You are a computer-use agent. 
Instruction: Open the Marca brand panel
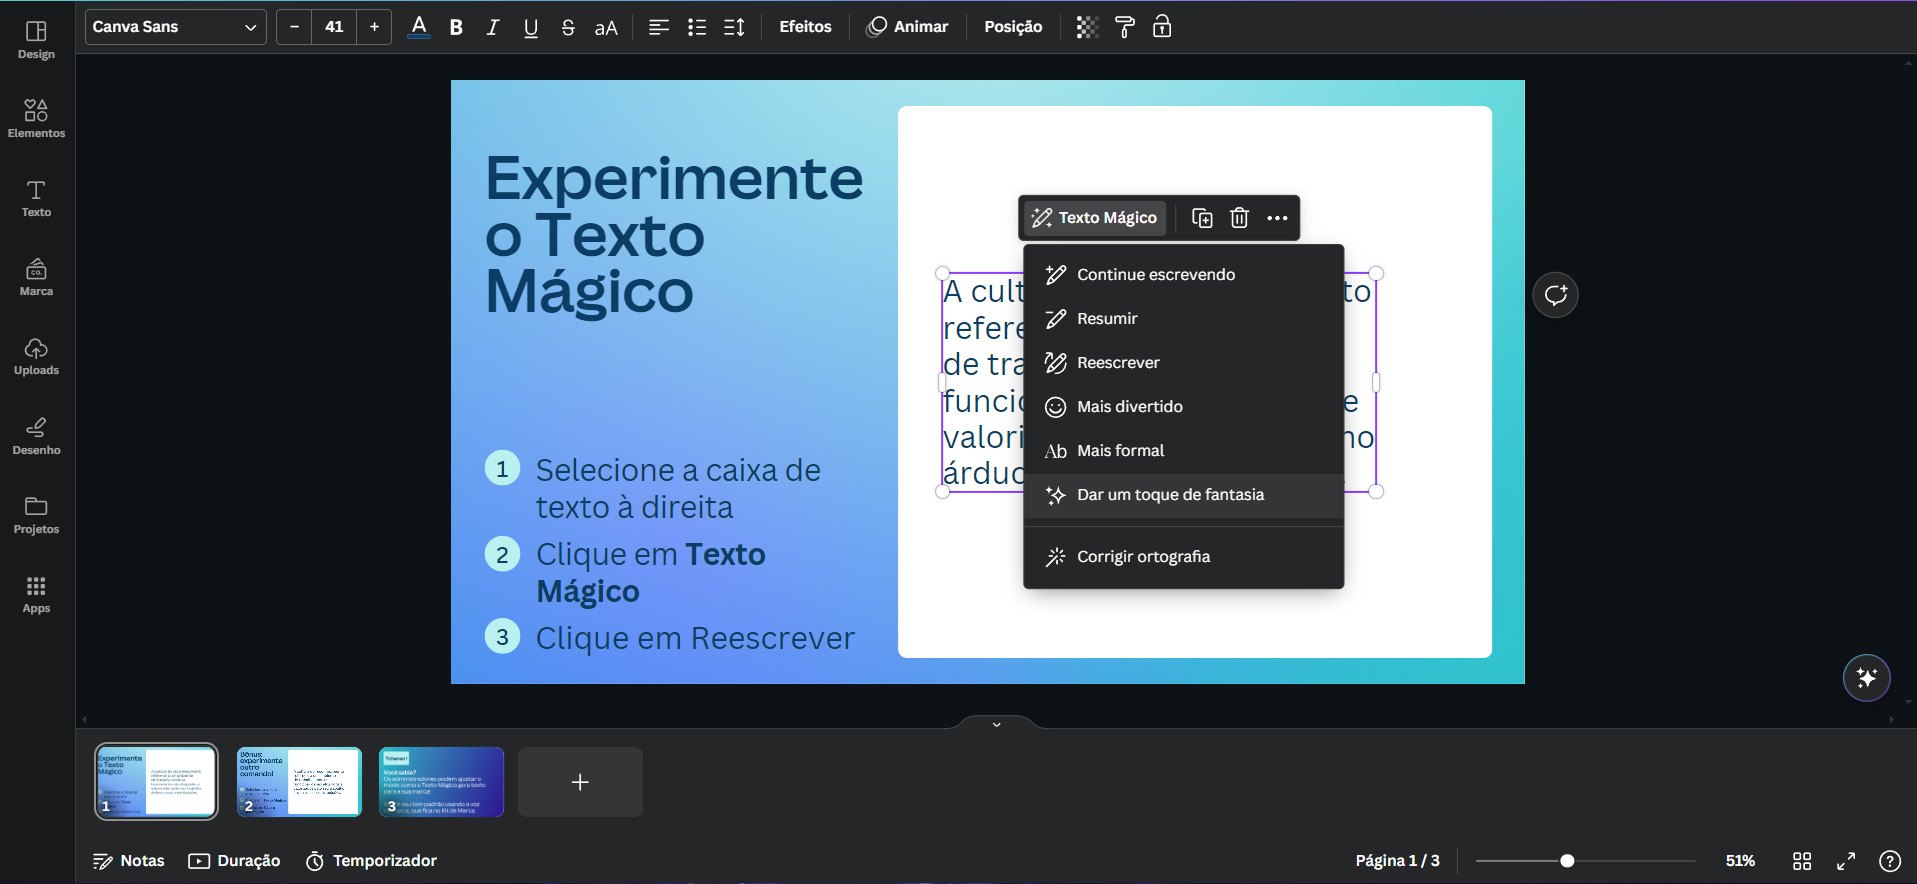pos(36,277)
